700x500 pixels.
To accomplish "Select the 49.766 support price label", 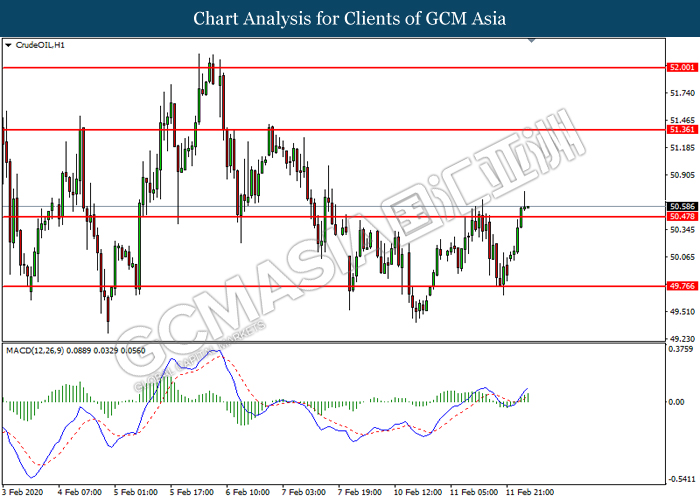I will 682,286.
